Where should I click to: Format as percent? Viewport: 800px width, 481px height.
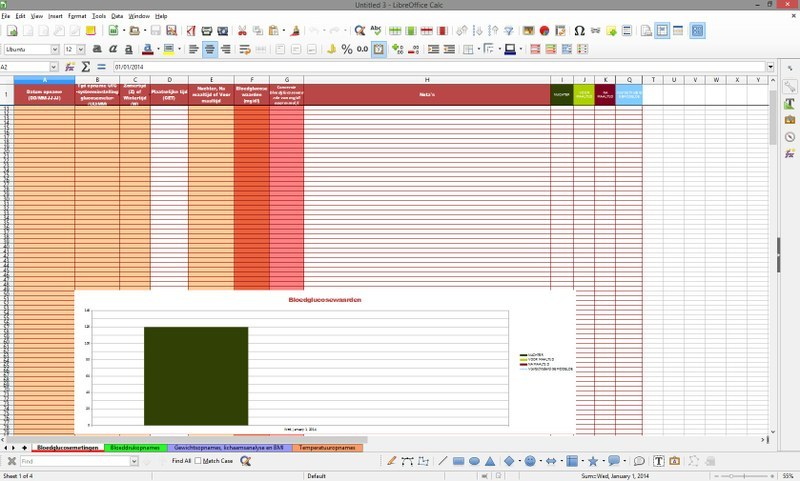click(347, 49)
